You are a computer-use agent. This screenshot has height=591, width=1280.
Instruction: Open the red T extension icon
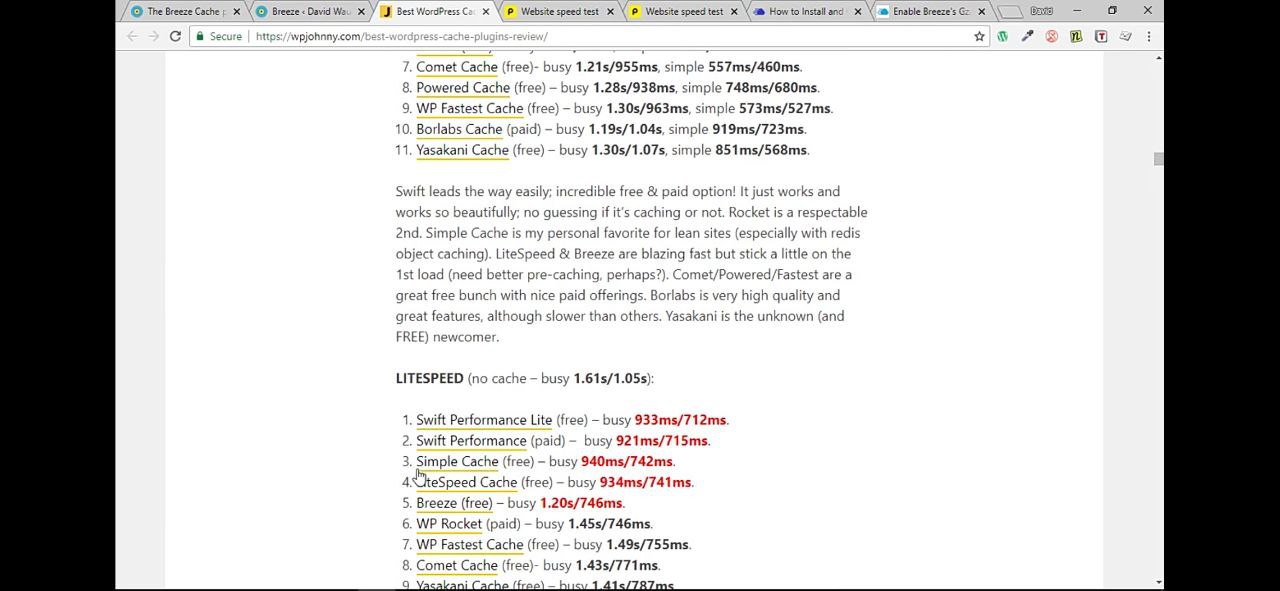pos(1101,36)
